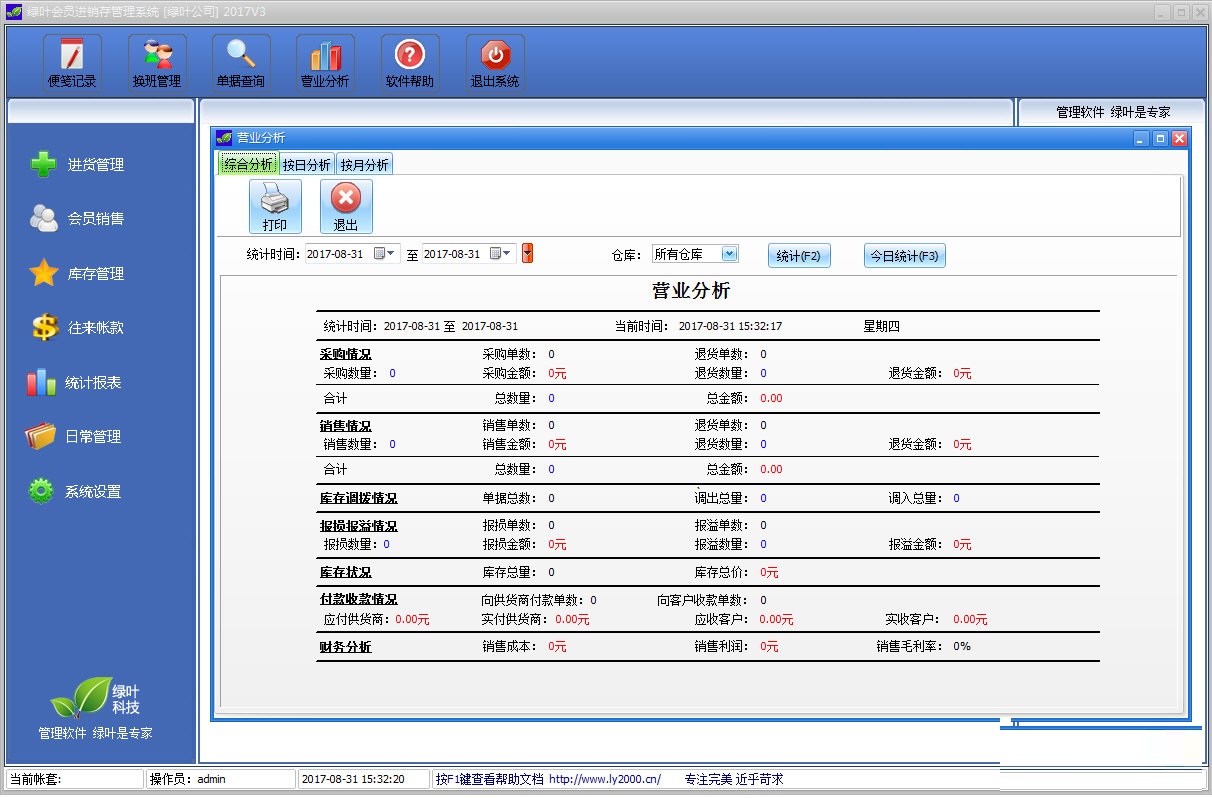The height and width of the screenshot is (798, 1212).
Task: Open 换班管理 shift management icon
Action: tap(157, 64)
